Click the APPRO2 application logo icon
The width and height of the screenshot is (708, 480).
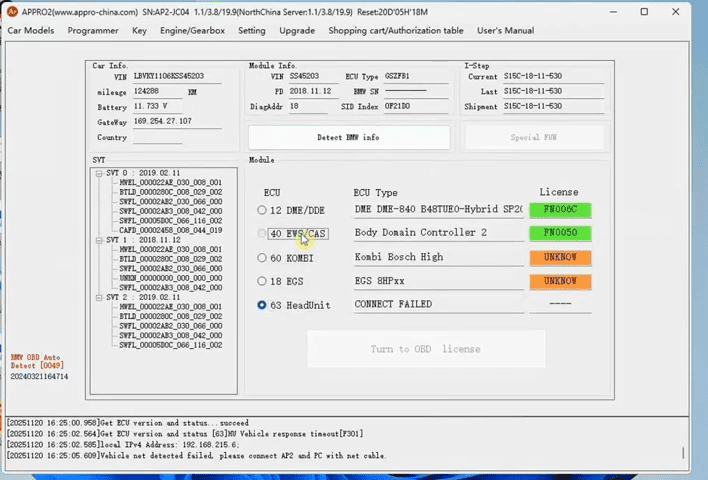[12, 11]
